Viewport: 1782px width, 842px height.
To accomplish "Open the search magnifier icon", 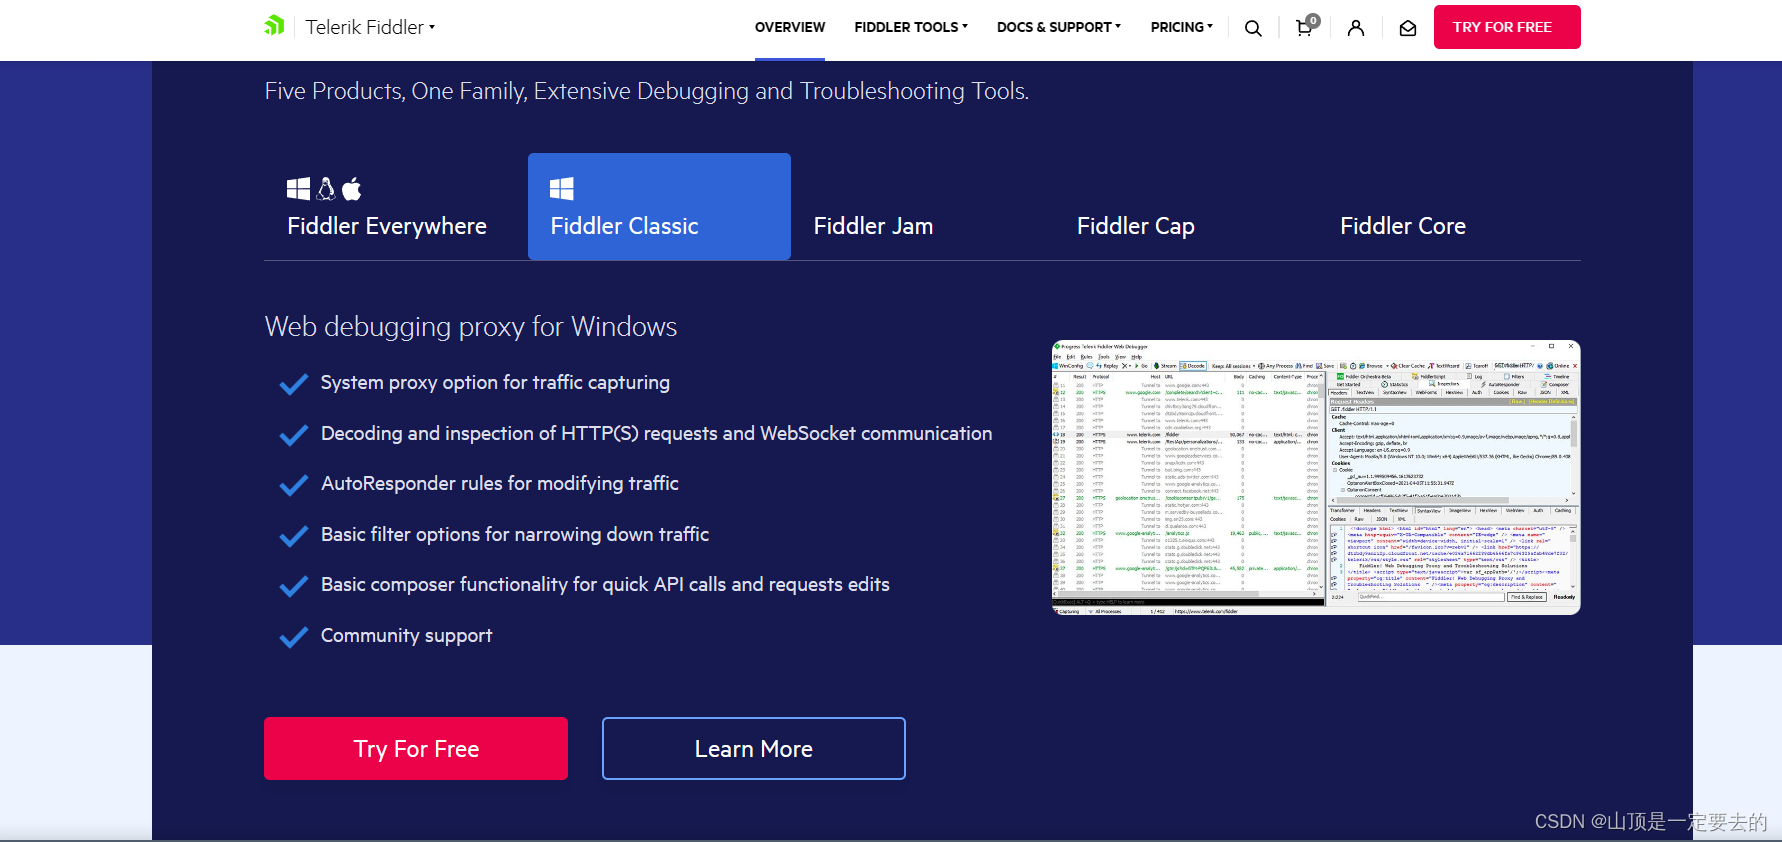I will pyautogui.click(x=1253, y=28).
